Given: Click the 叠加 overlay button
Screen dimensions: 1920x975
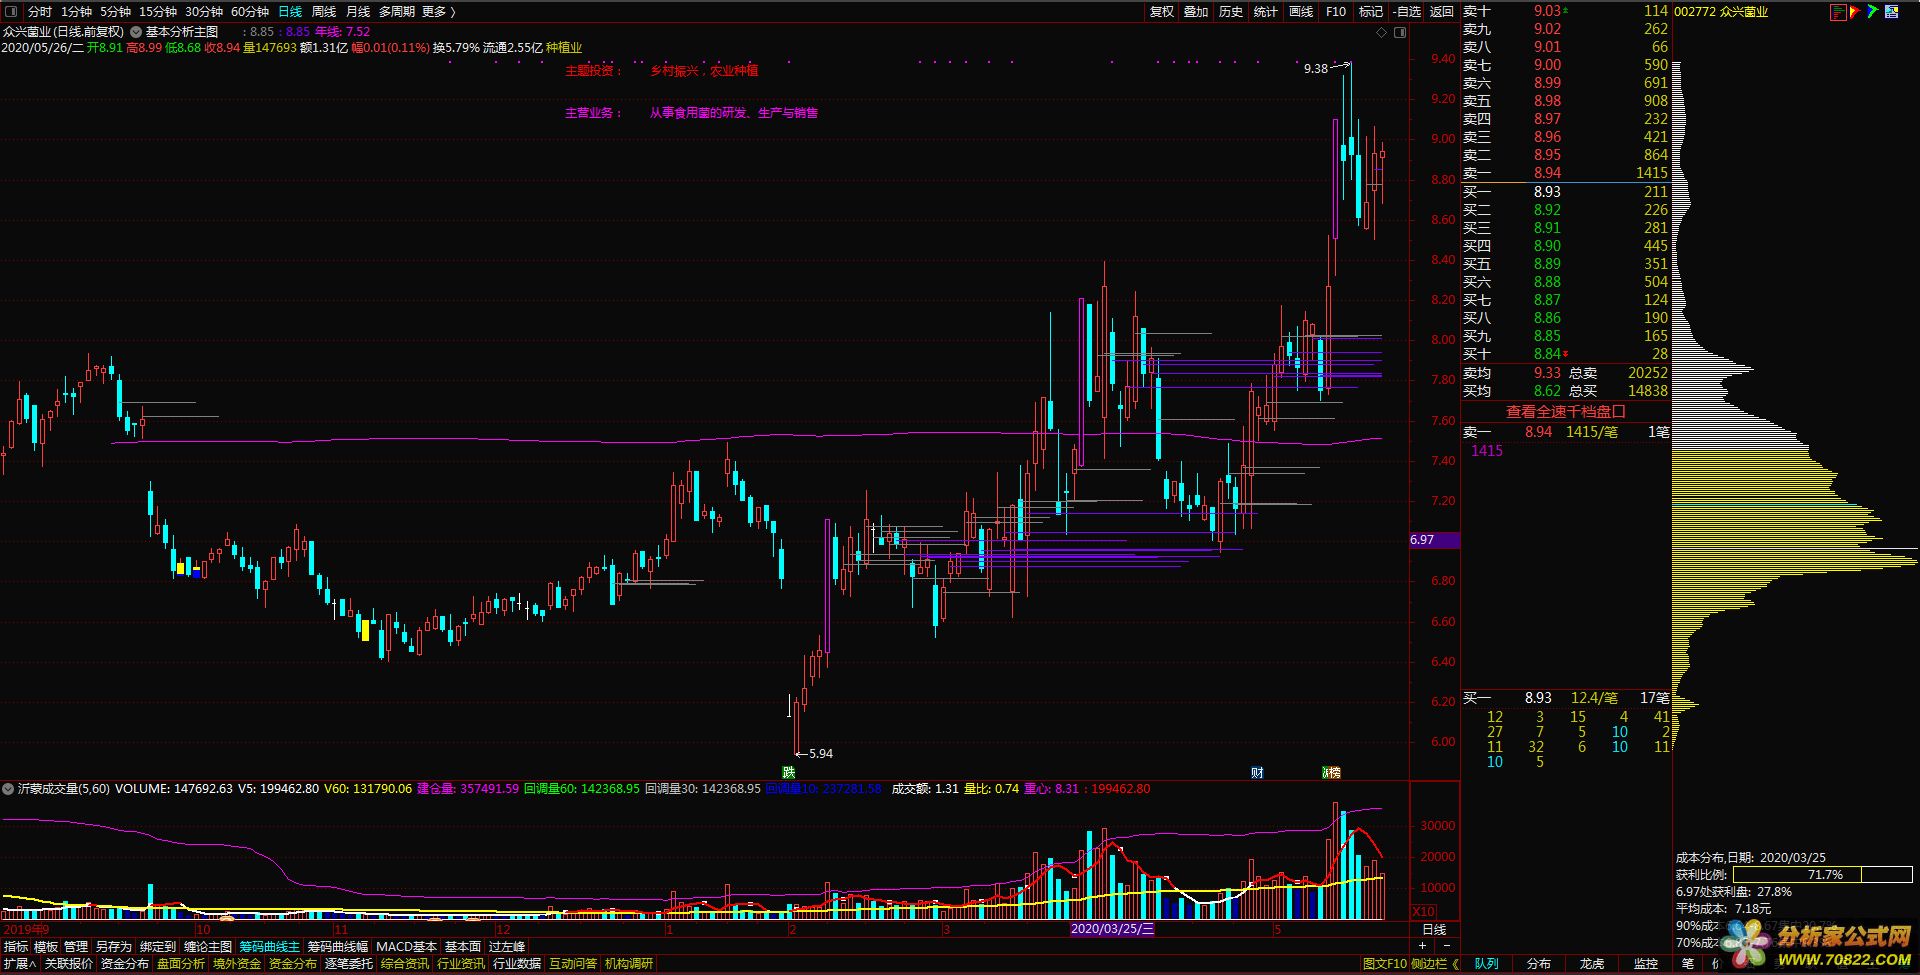Looking at the screenshot, I should 1196,12.
